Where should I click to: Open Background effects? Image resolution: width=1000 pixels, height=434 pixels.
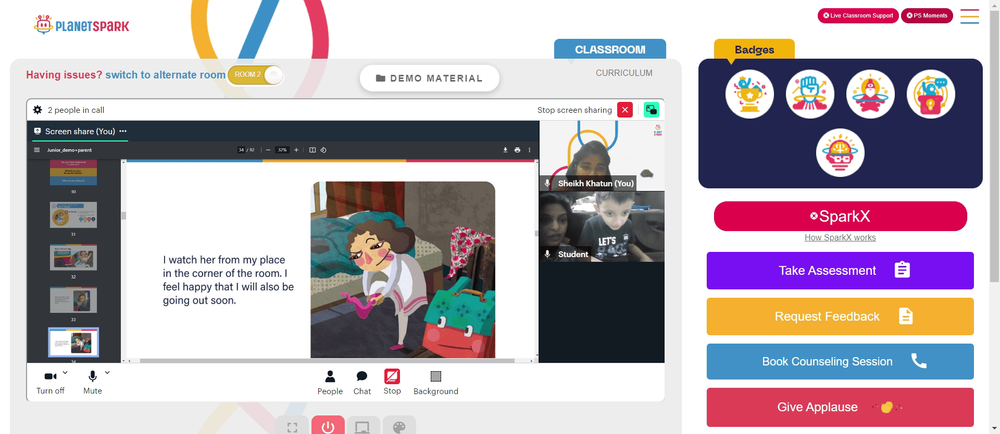tap(436, 382)
